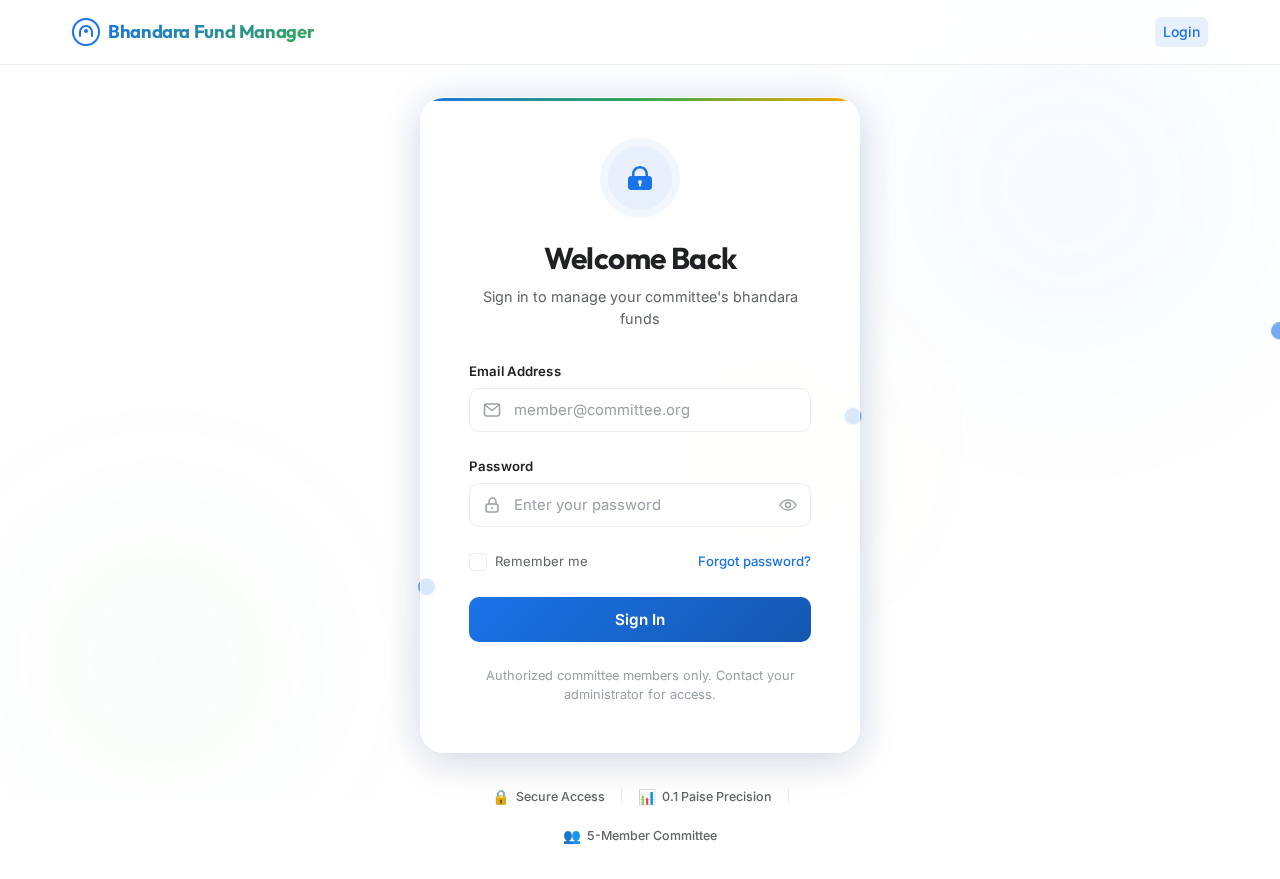Toggle password visibility with the eye icon

788,505
